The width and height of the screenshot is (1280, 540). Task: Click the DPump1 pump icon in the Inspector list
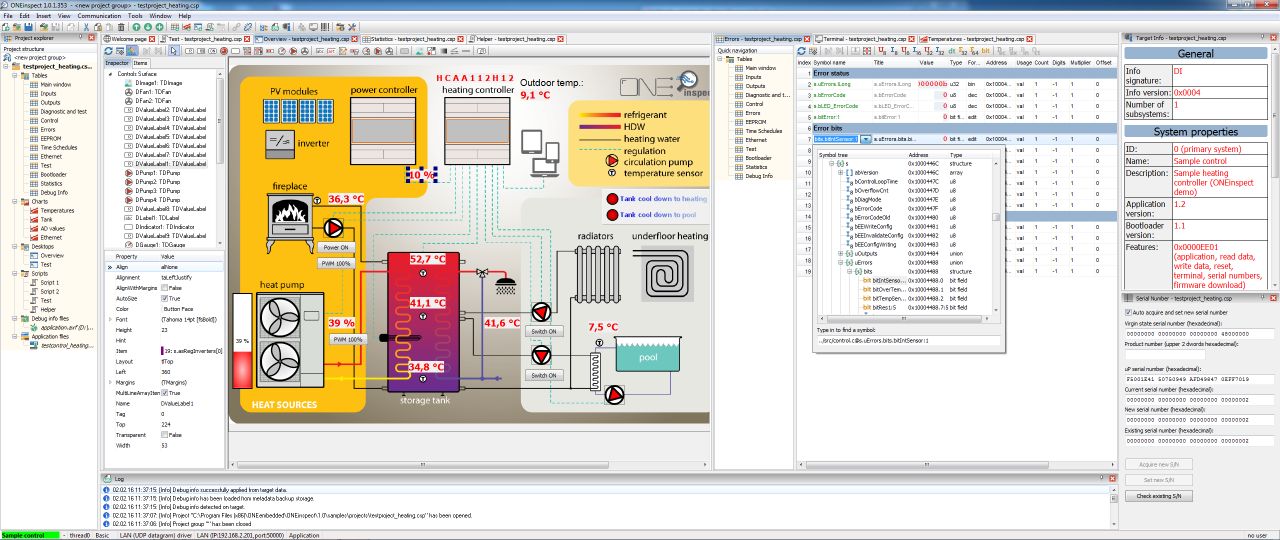pyautogui.click(x=129, y=173)
